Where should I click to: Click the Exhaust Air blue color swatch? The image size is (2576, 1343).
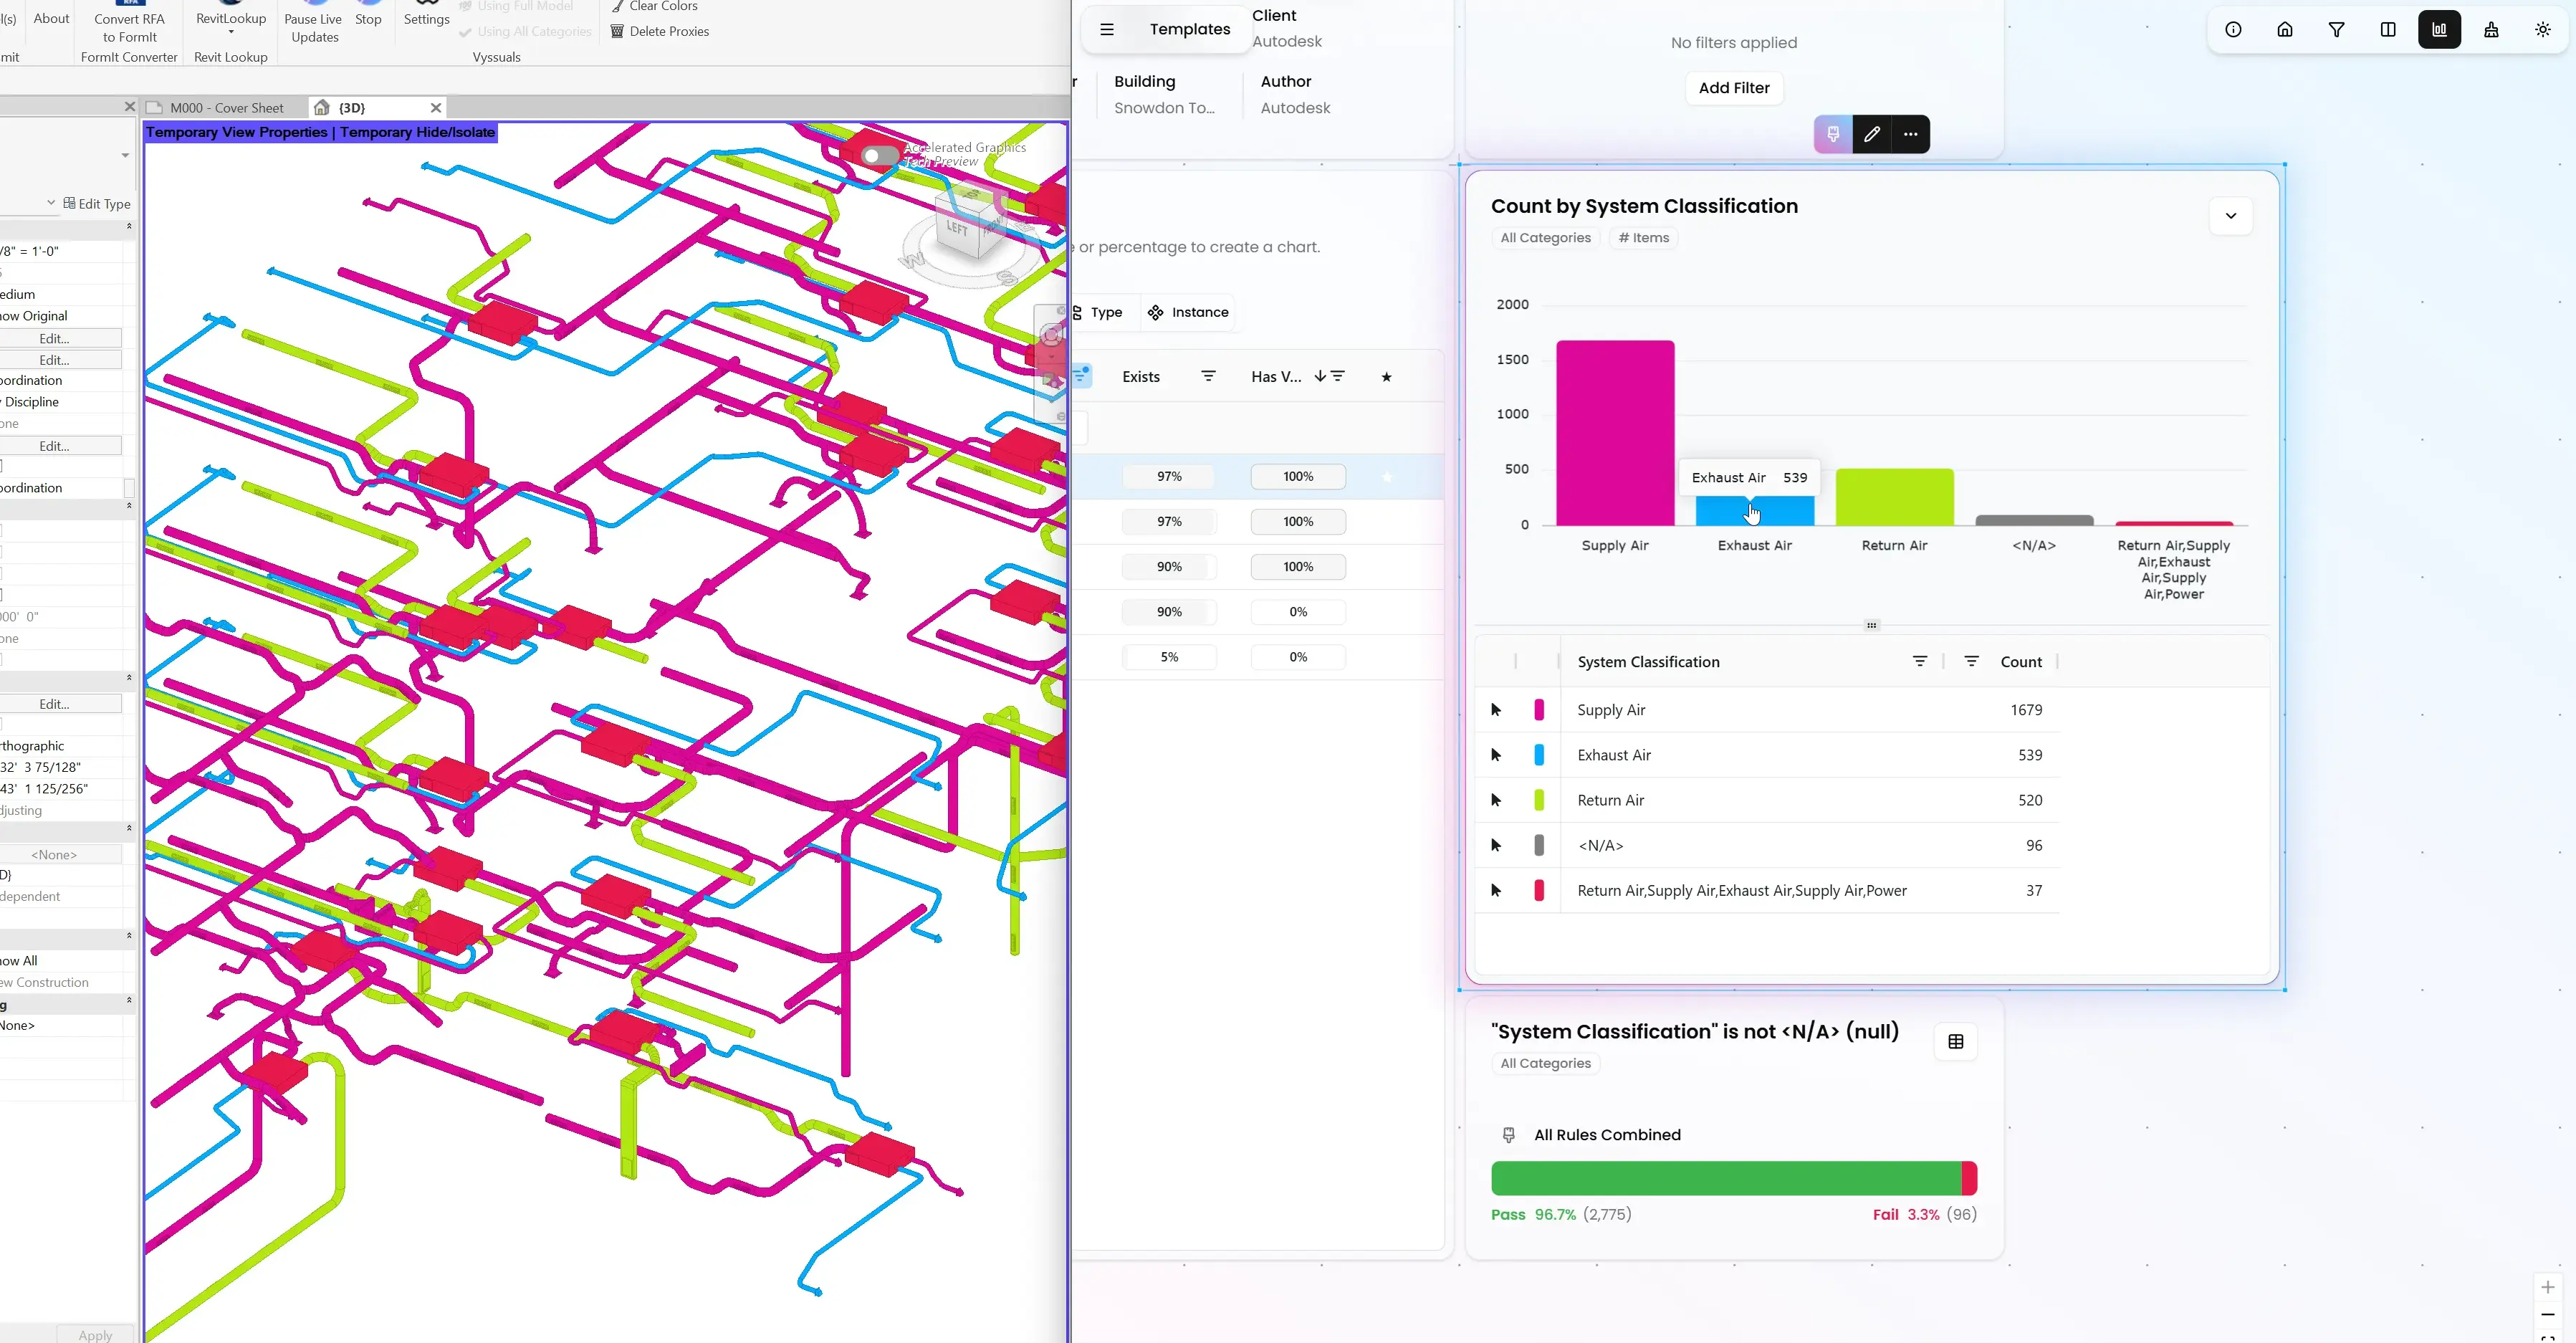click(1538, 756)
